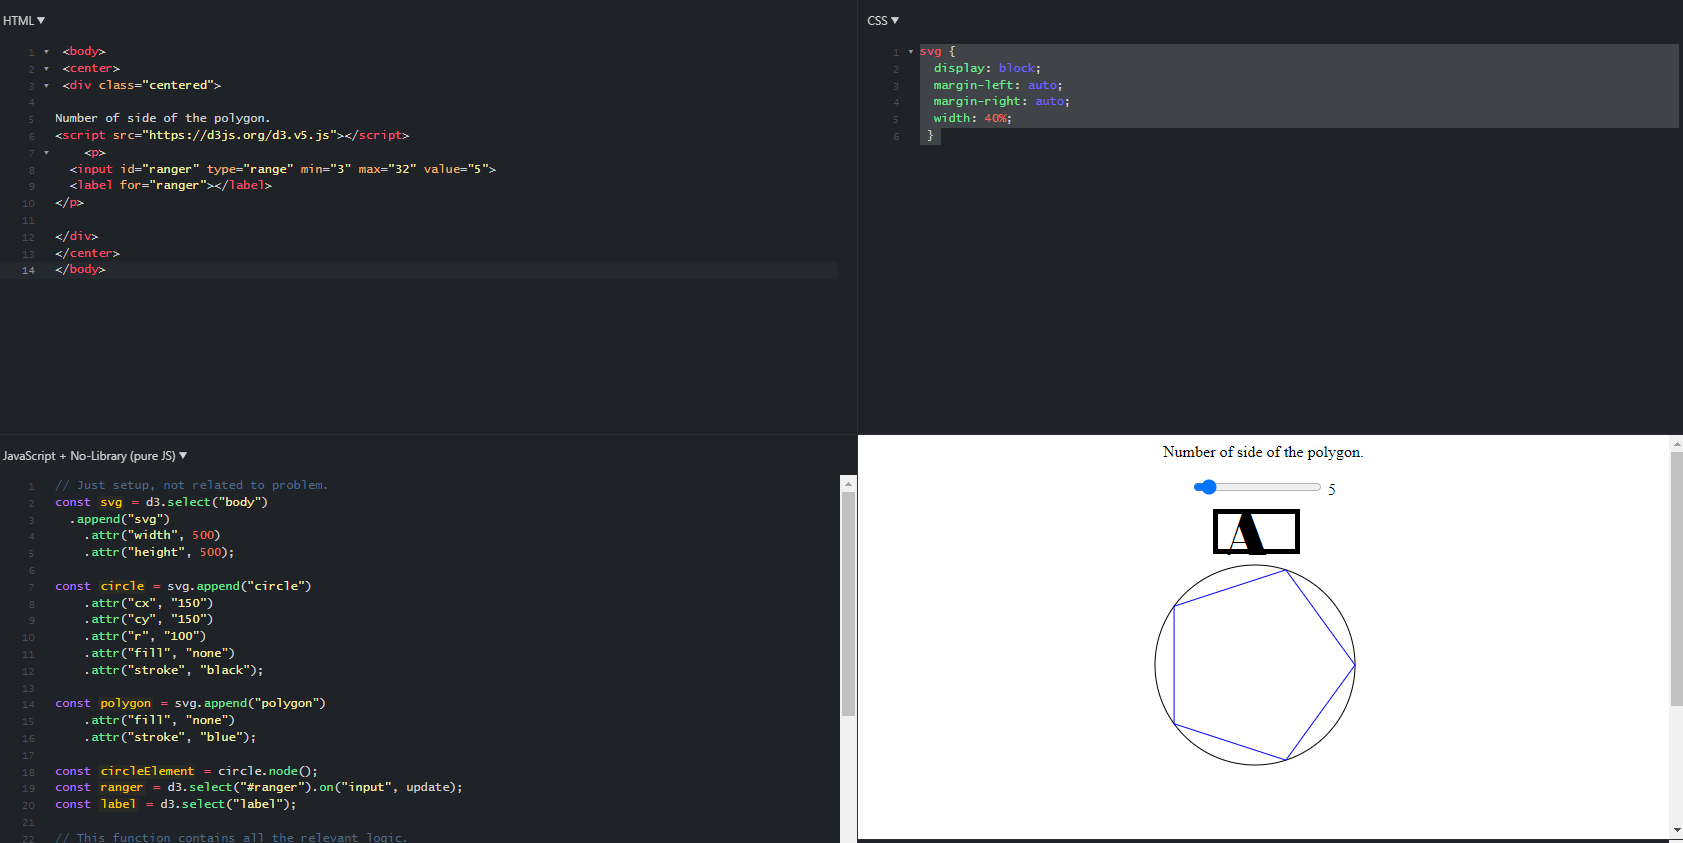
Task: Click the 'const circleElement = circle.node();' line
Action: tap(186, 771)
